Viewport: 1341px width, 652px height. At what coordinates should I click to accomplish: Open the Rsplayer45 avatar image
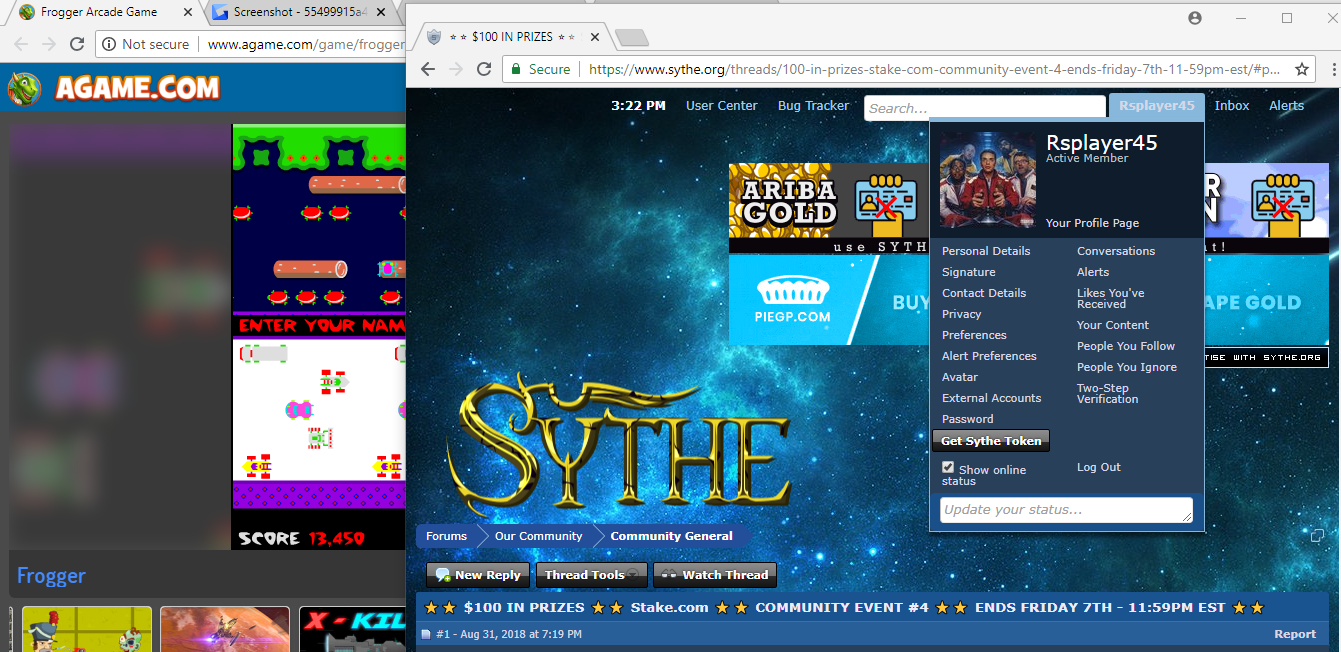988,180
